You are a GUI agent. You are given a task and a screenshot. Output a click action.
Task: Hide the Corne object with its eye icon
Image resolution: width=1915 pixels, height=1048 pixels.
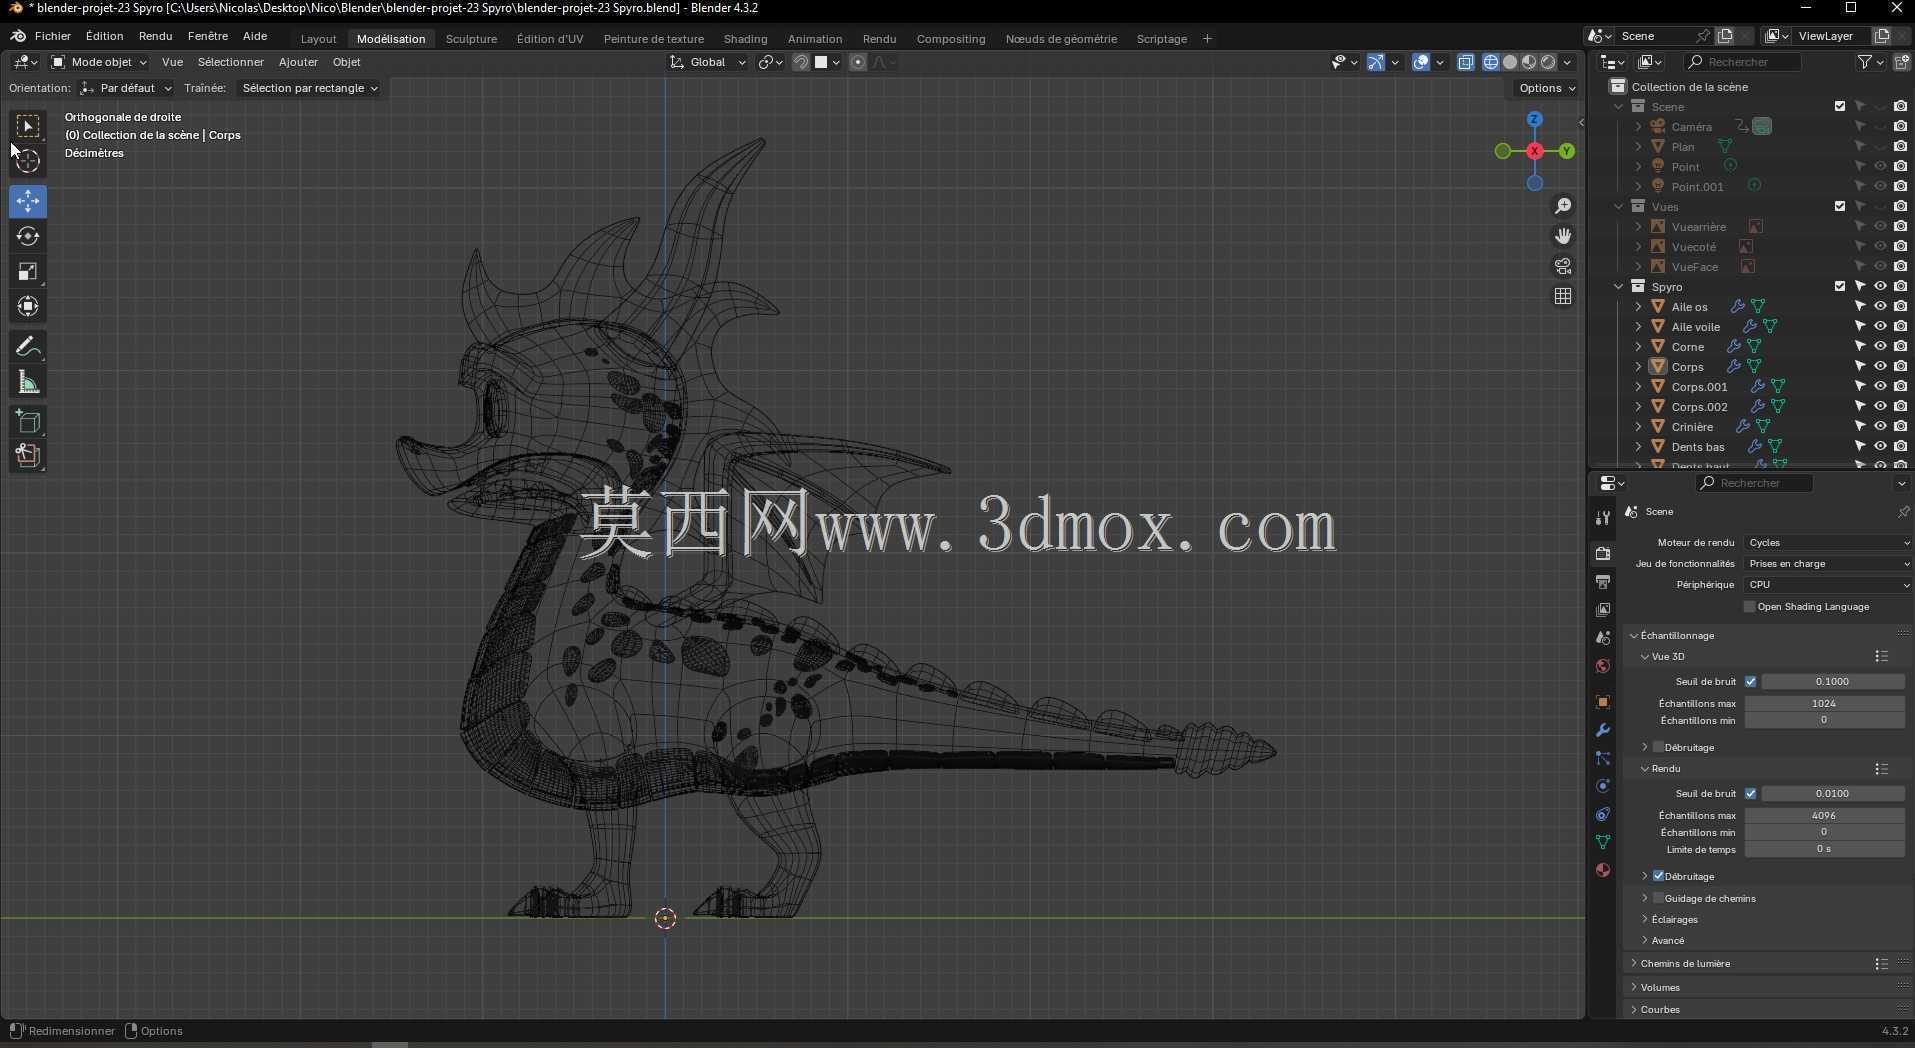1880,346
